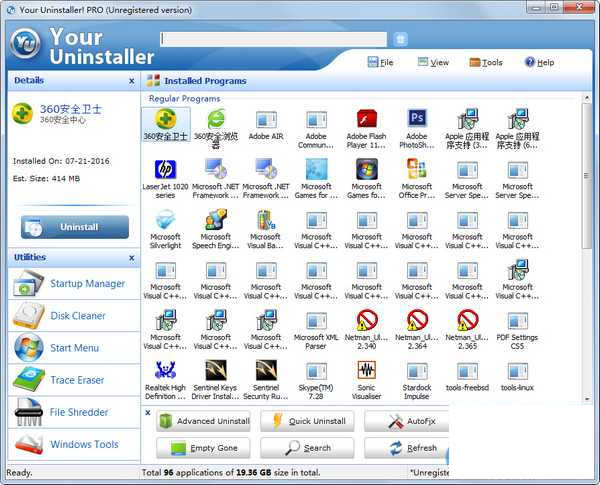Click the Refresh button
600x485 pixels.
click(406, 448)
